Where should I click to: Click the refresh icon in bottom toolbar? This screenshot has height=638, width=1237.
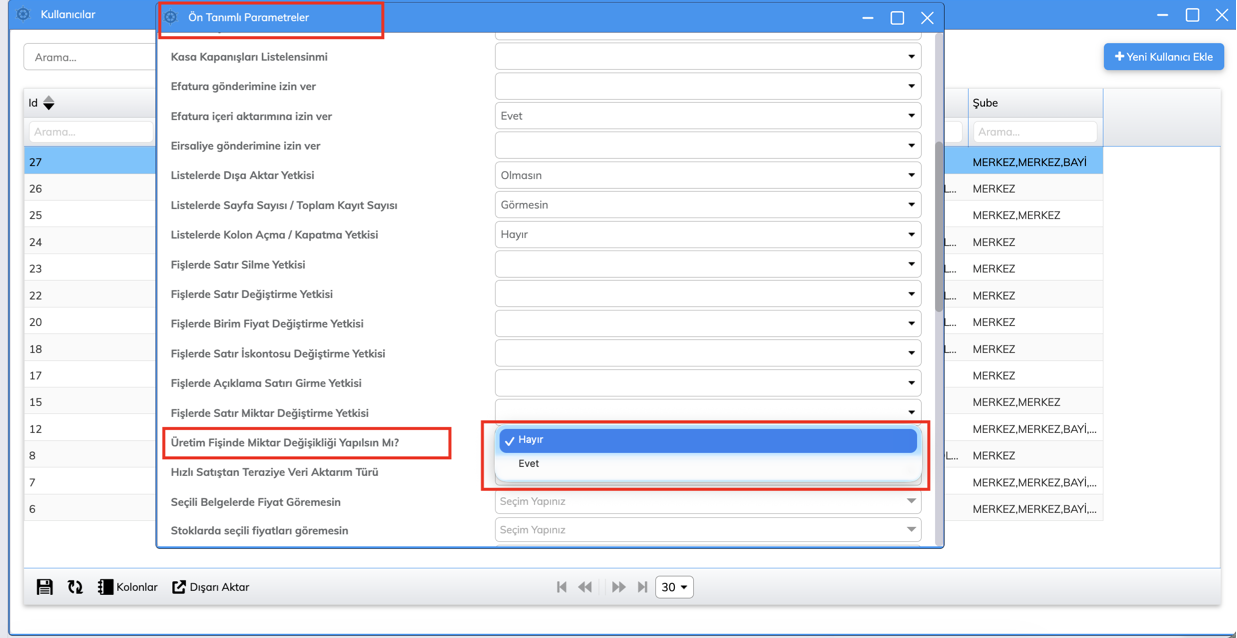75,587
